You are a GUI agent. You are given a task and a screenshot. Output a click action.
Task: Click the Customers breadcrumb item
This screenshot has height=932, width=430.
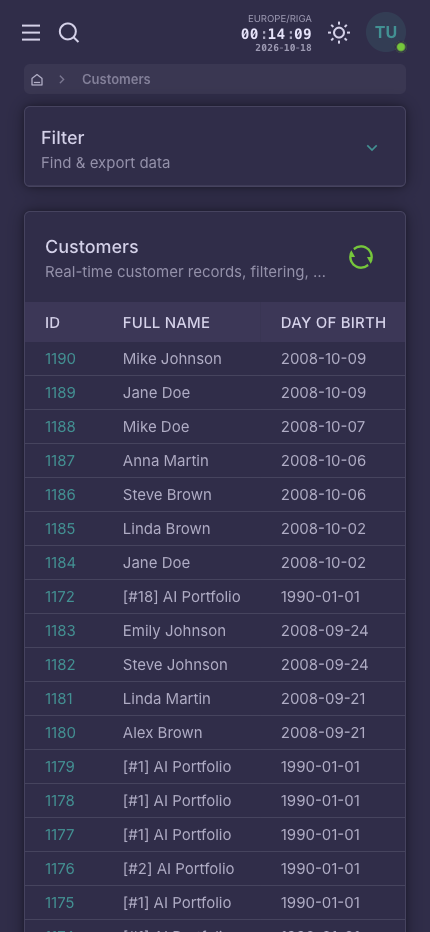[116, 80]
